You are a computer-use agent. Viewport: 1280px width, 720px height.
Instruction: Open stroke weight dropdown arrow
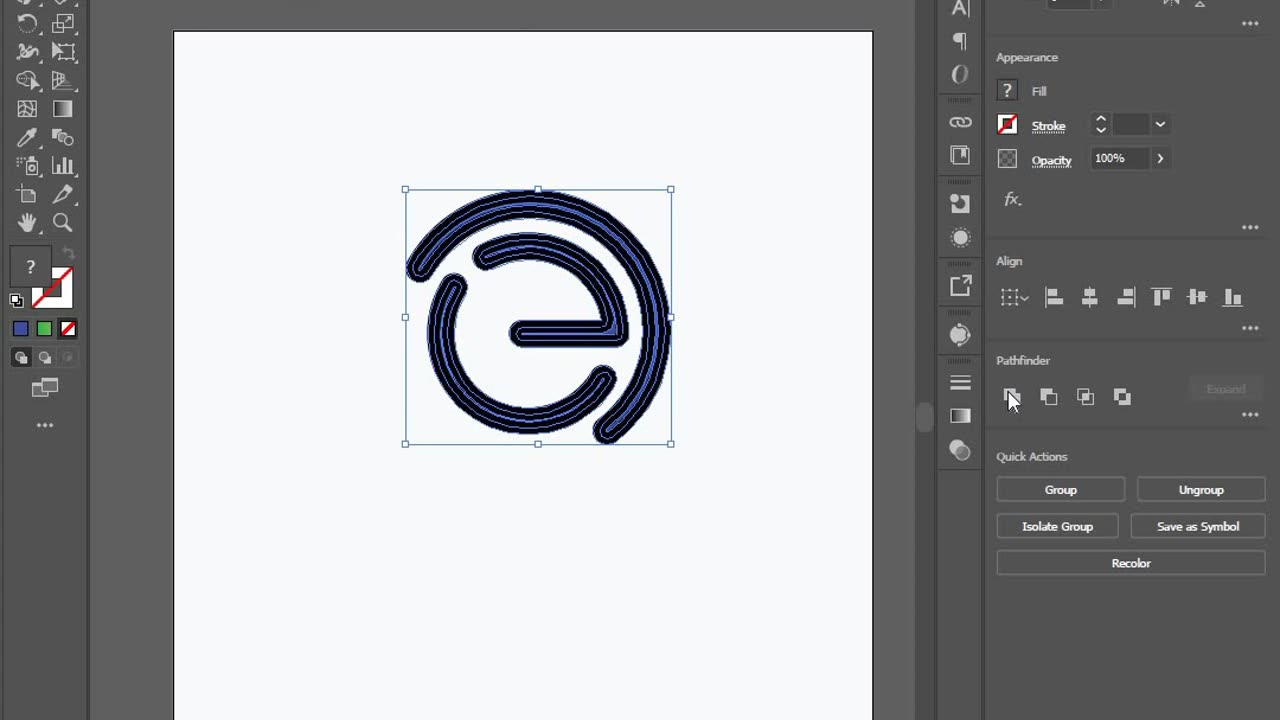[x=1160, y=124]
